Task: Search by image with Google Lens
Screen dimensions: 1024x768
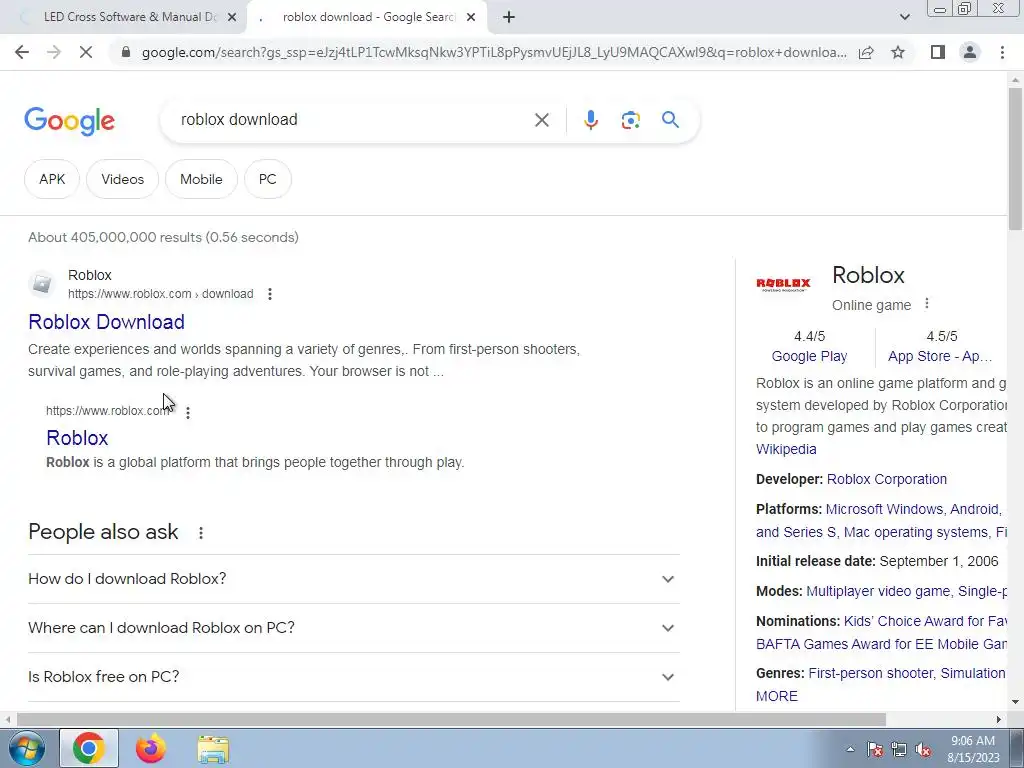Action: coord(630,120)
